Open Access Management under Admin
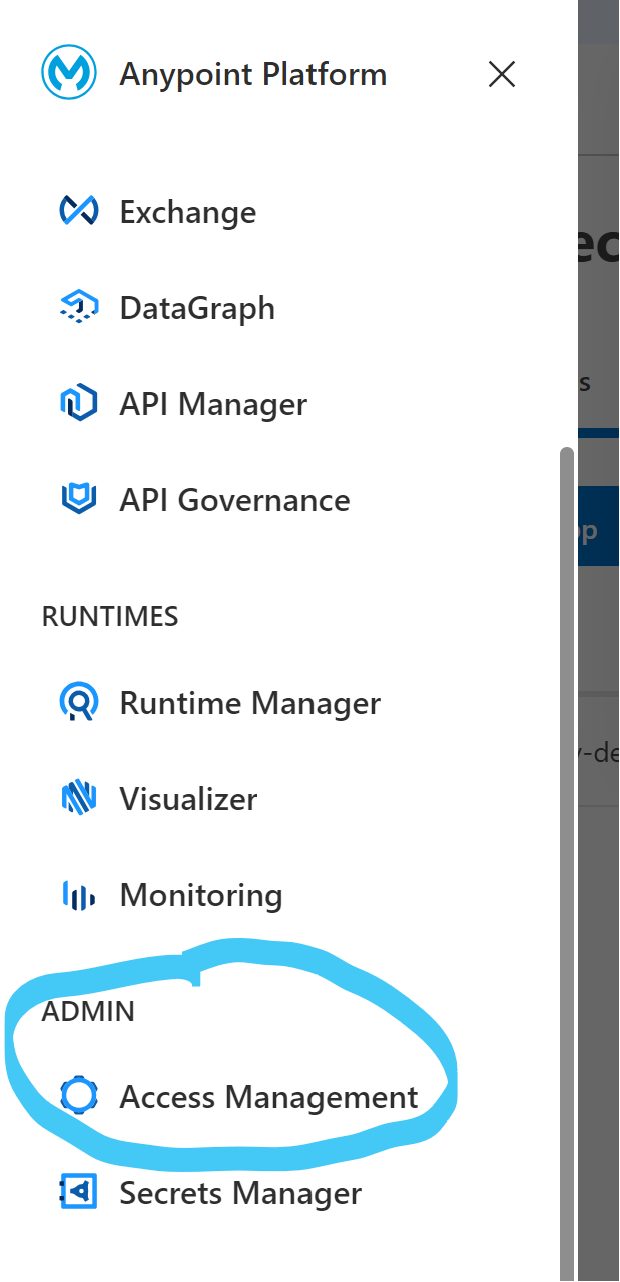 pyautogui.click(x=269, y=1097)
